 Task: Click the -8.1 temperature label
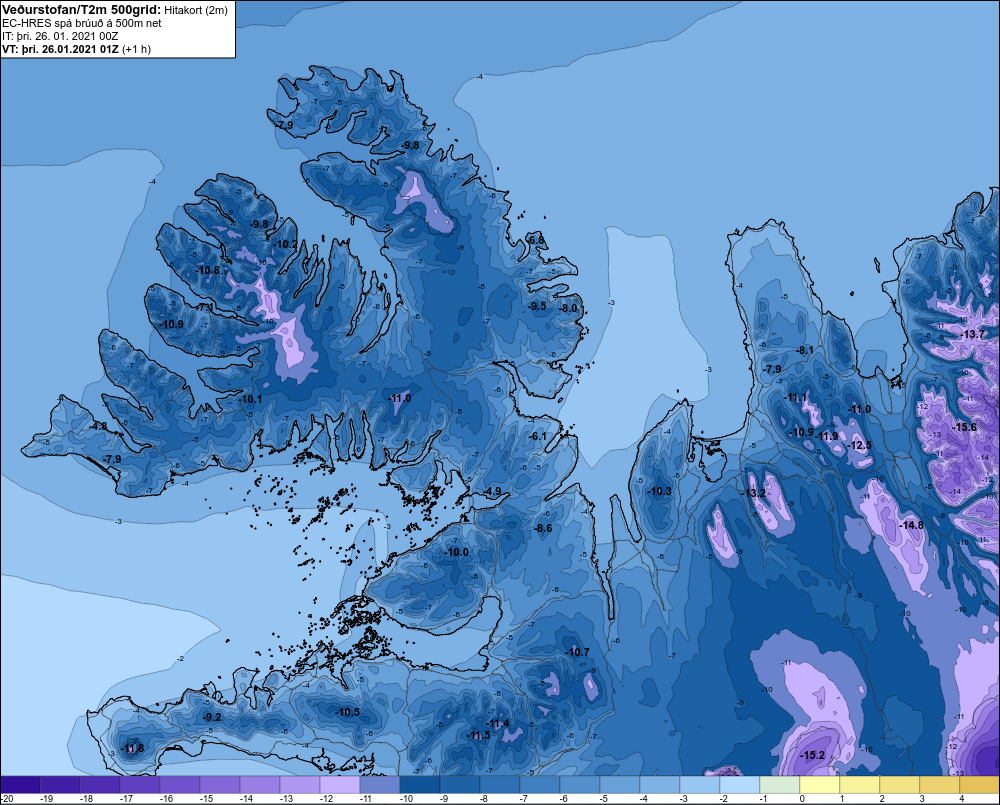[x=805, y=350]
